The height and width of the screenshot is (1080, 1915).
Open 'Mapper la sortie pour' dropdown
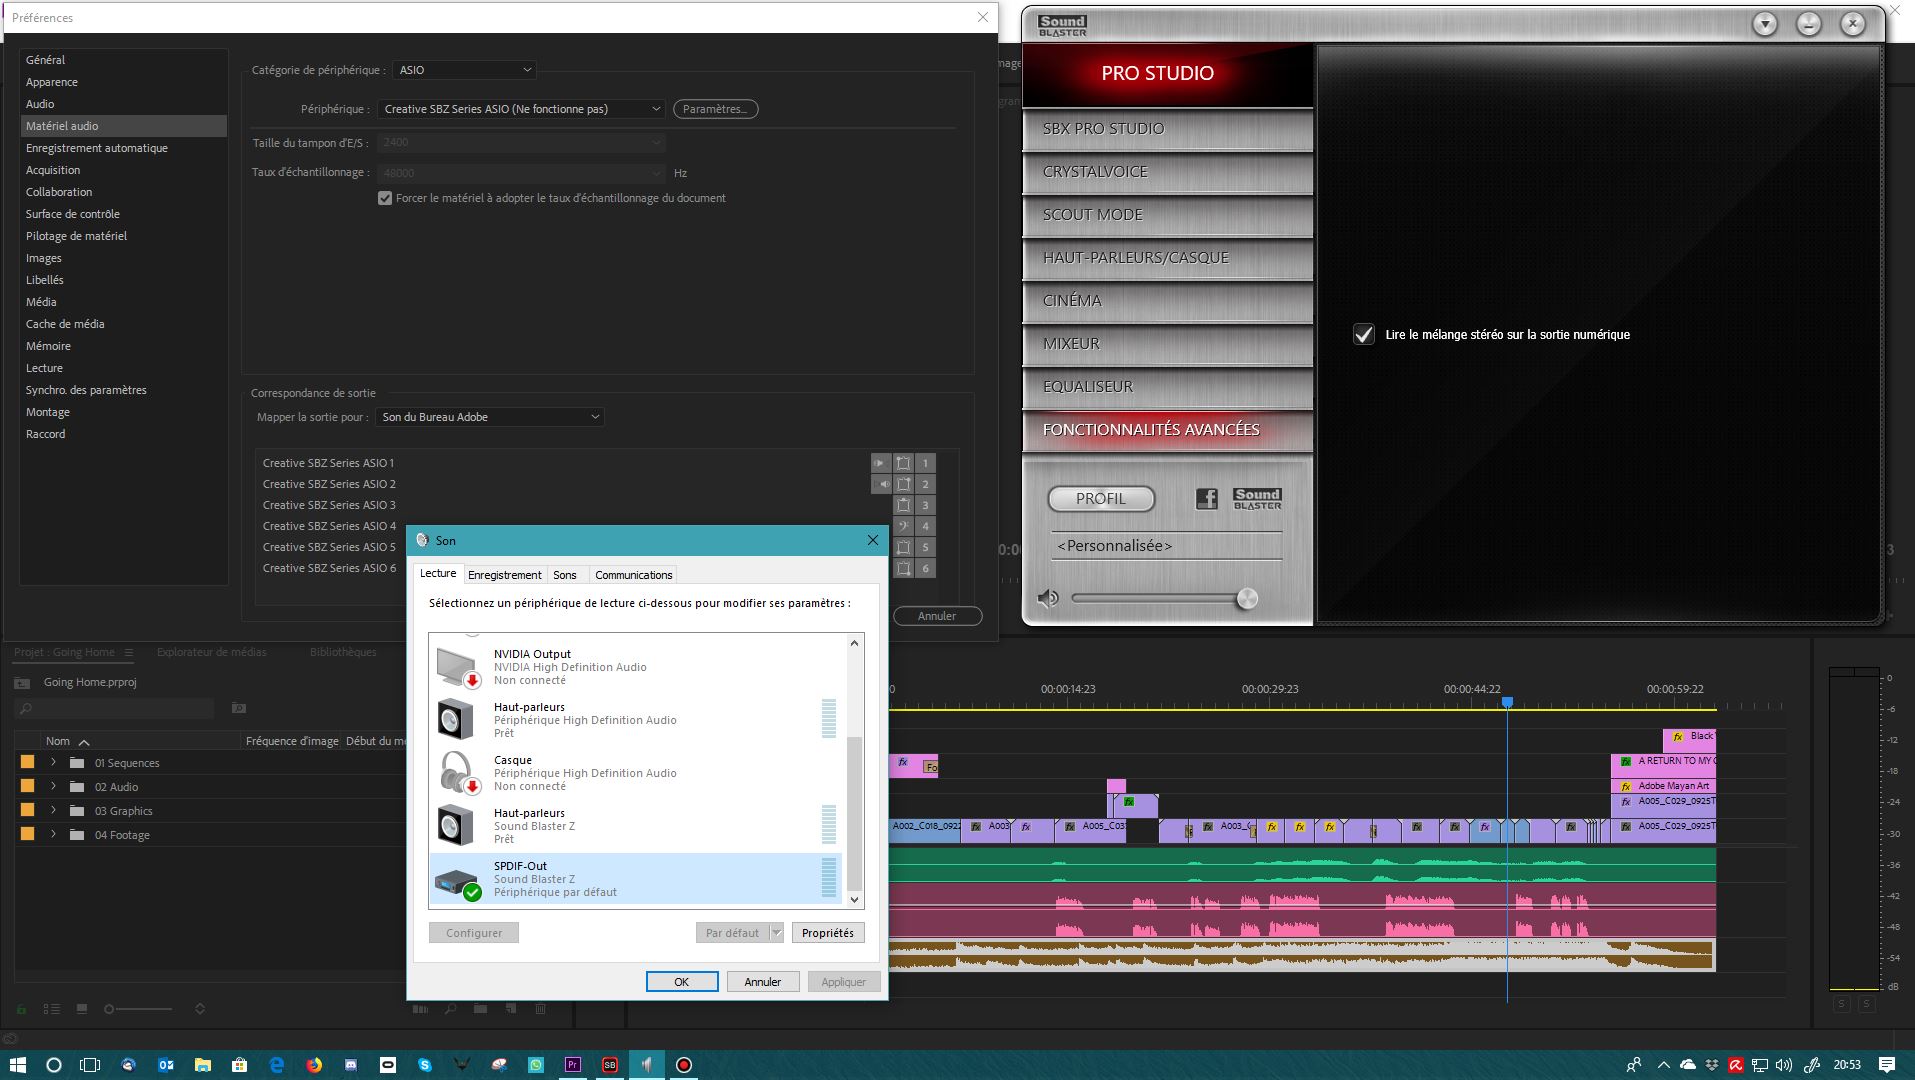coord(490,417)
